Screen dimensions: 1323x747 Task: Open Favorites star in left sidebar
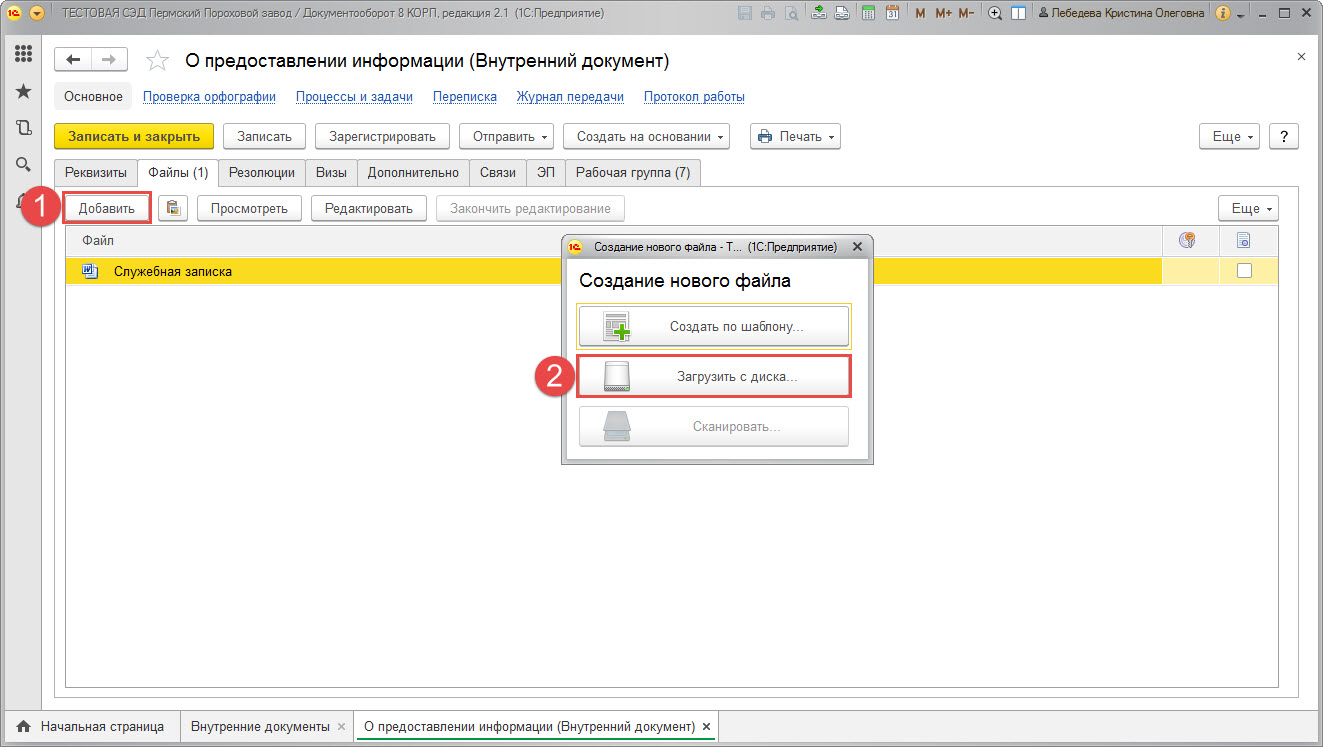pos(24,91)
